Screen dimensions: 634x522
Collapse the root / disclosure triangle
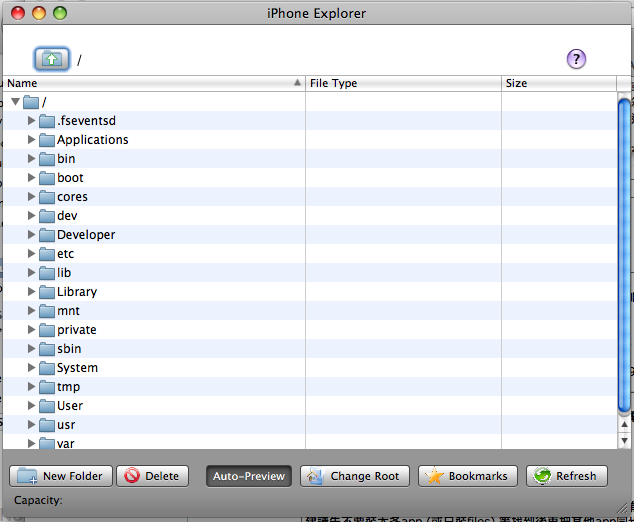tap(15, 101)
